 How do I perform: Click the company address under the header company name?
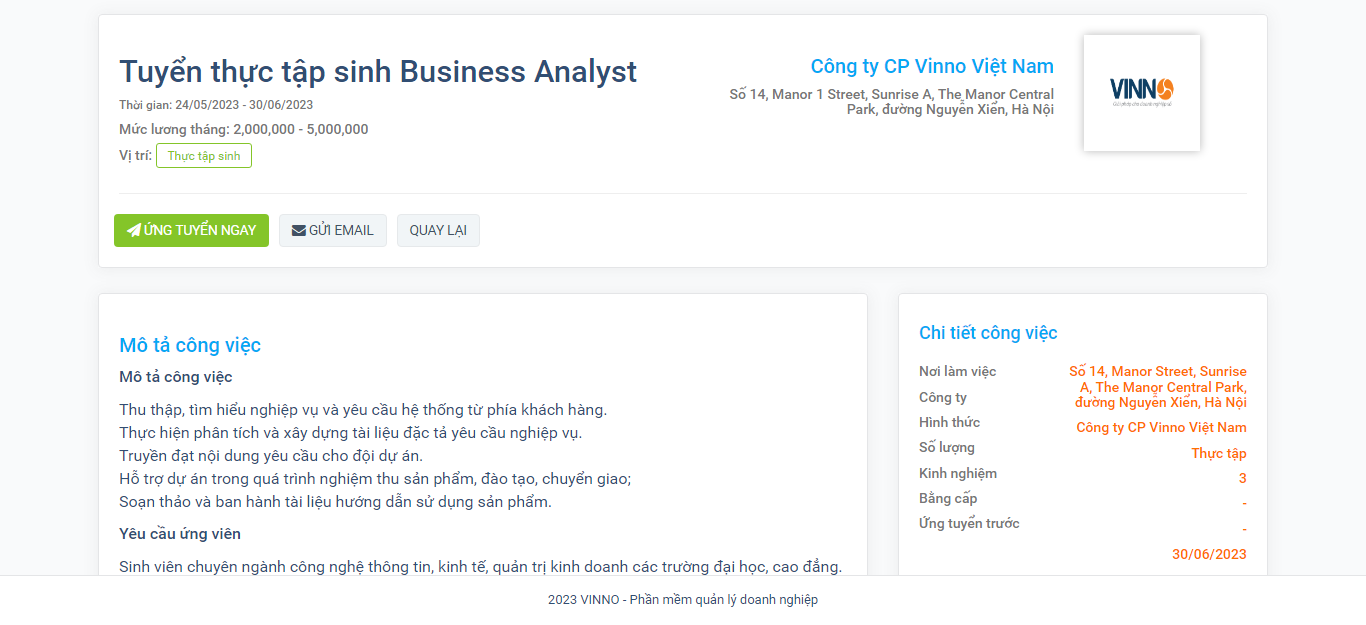pyautogui.click(x=892, y=102)
